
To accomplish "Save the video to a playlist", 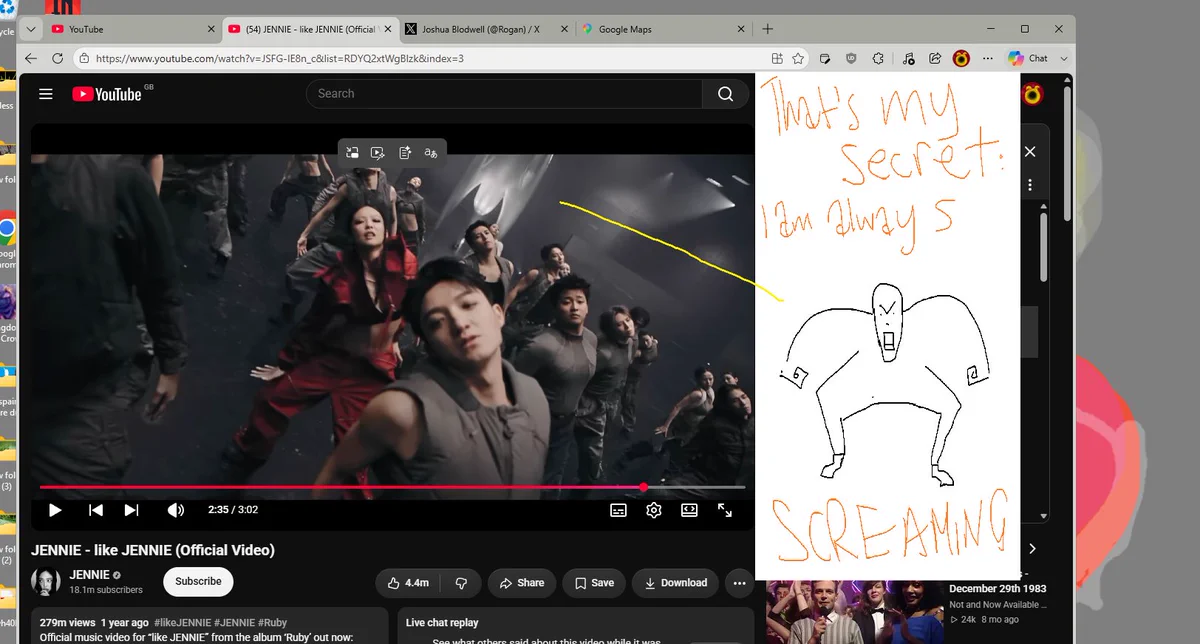I will point(594,583).
